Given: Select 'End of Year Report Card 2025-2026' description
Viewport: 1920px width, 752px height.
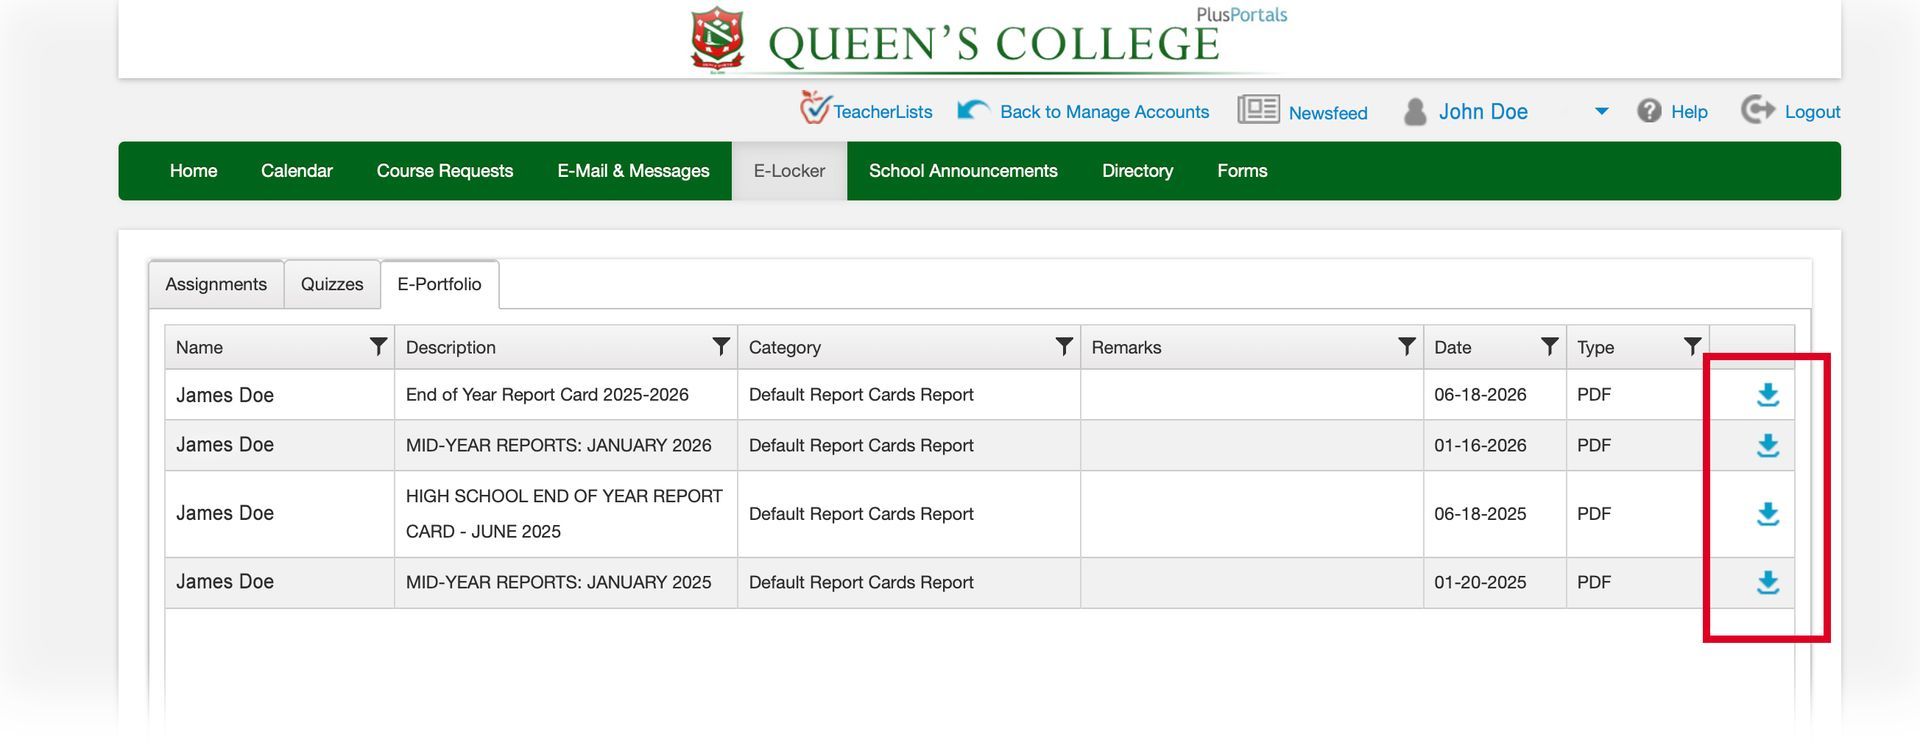Looking at the screenshot, I should [547, 395].
